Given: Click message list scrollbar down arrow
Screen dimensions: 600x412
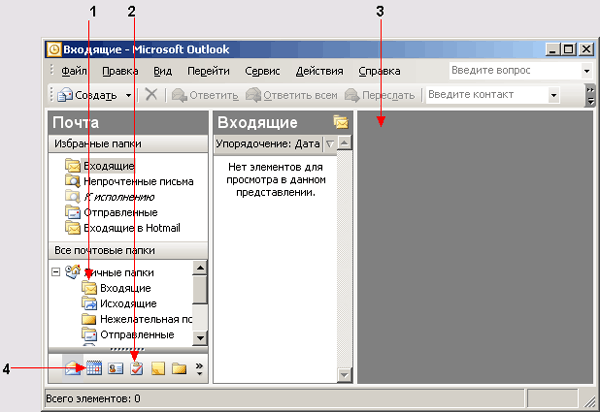Looking at the screenshot, I should (x=345, y=375).
